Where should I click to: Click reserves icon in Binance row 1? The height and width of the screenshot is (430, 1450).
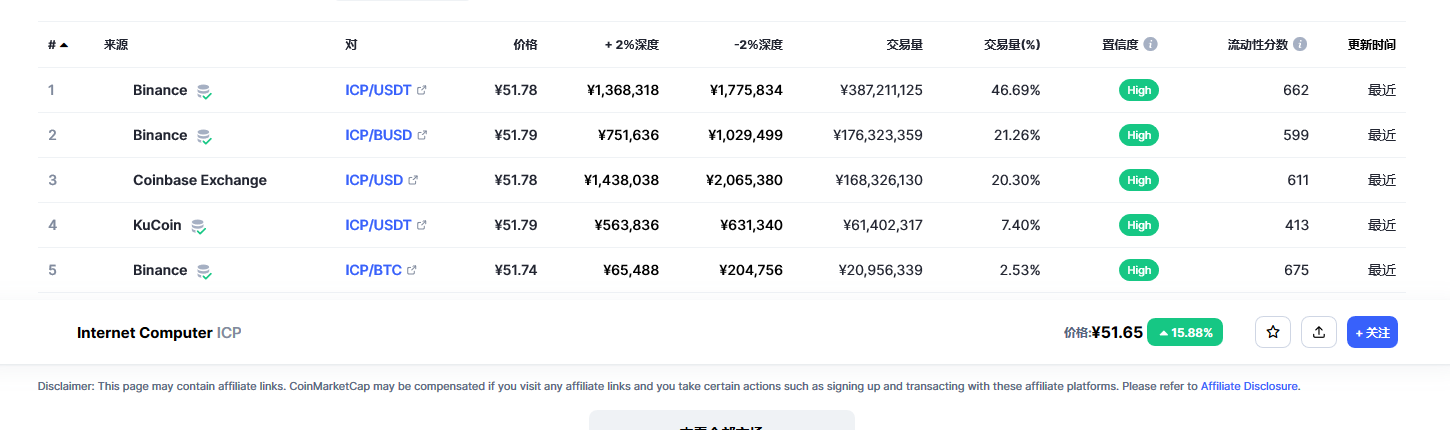(204, 91)
